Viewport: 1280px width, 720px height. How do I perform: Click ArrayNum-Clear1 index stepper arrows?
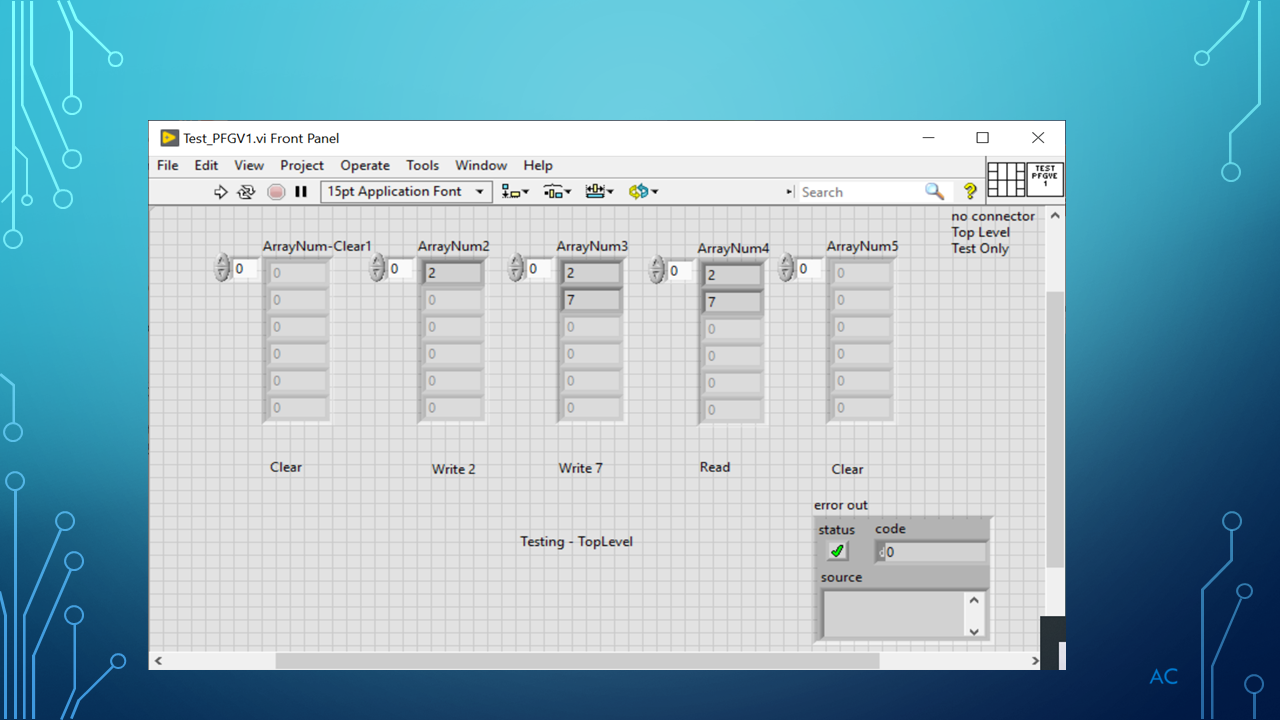222,268
